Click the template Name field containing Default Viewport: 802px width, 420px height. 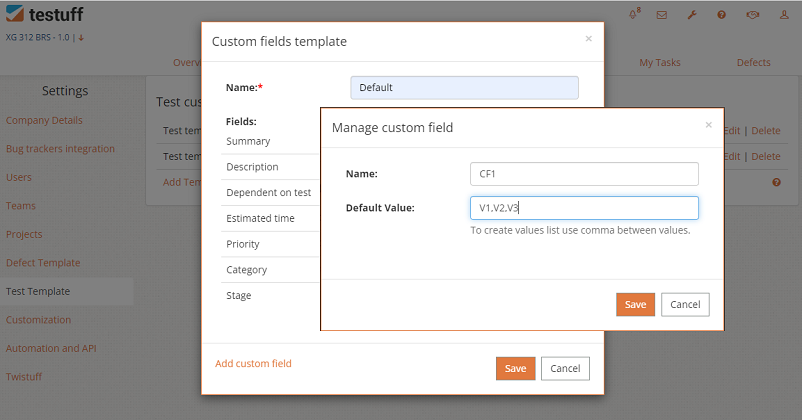pyautogui.click(x=464, y=87)
